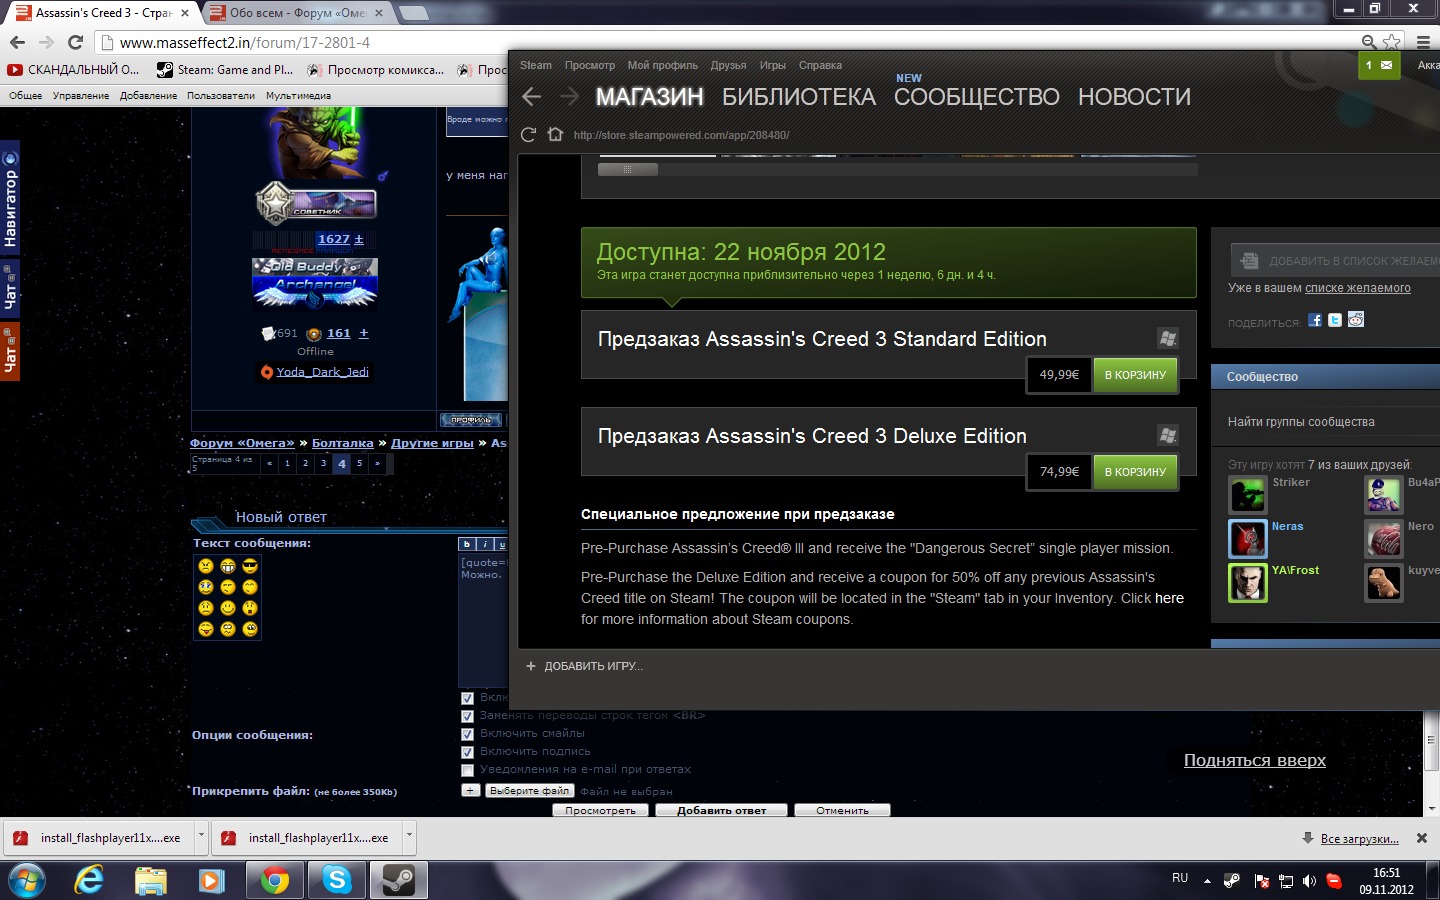Open the Steam menu
The height and width of the screenshot is (900, 1440).
tap(535, 65)
